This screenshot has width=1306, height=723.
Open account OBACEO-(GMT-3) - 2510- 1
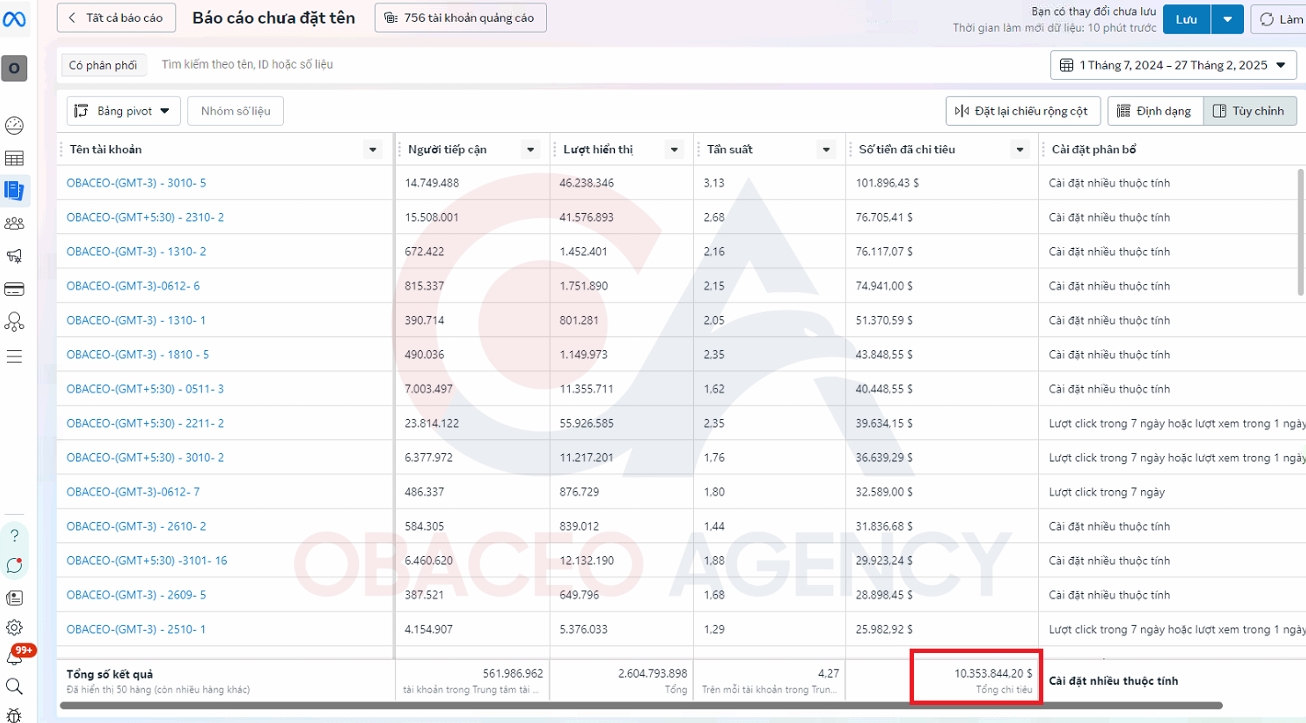[136, 629]
